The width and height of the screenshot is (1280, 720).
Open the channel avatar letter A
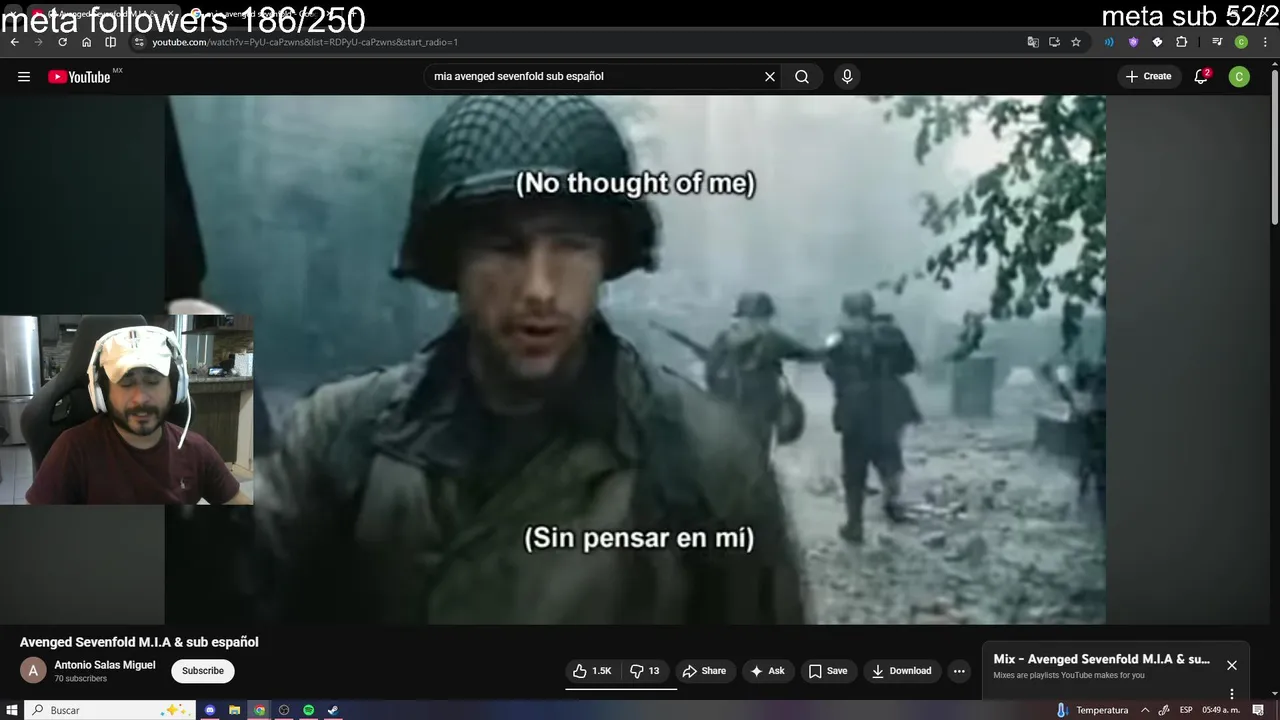[x=33, y=671]
